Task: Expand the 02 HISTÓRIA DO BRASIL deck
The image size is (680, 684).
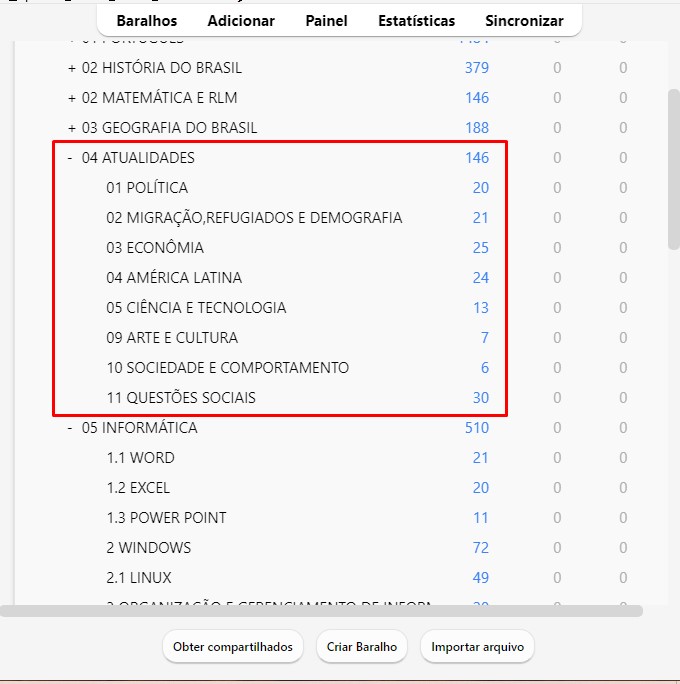Action: tap(72, 68)
